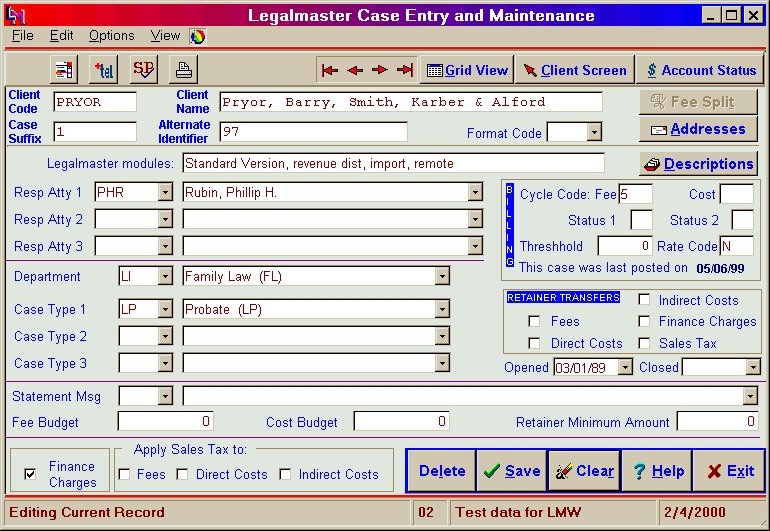Expand Resp Atty 2 code dropdown
Viewport: 770px width, 531px height.
point(165,219)
